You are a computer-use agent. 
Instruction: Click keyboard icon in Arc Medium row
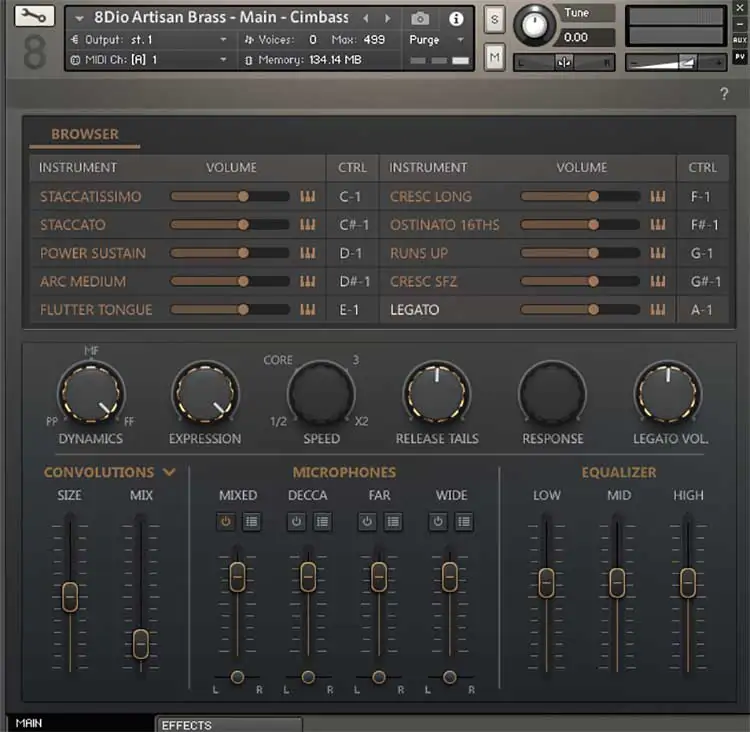[x=308, y=281]
